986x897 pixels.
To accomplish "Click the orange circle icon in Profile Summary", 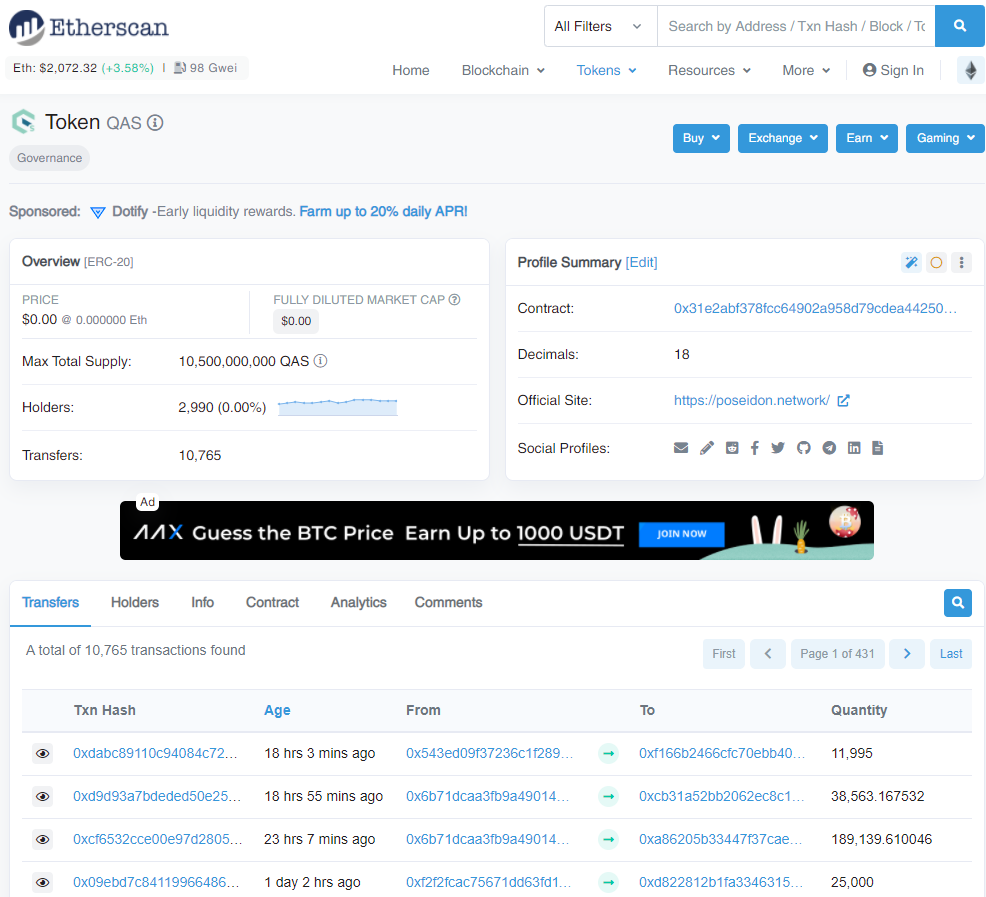I will pos(936,262).
